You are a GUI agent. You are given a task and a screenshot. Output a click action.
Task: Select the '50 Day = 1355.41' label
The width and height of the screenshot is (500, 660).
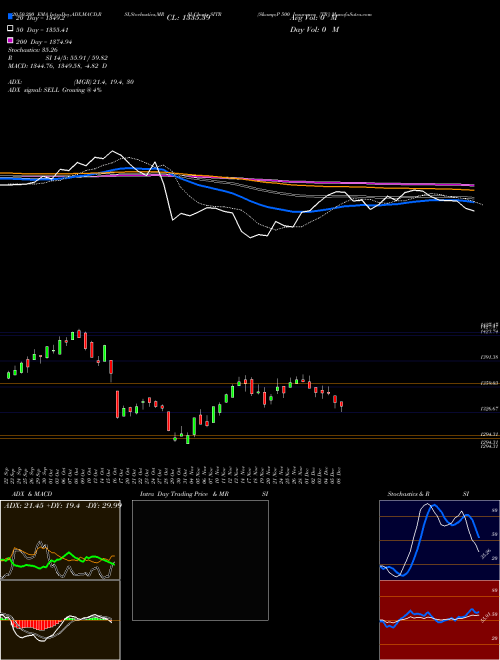click(42, 30)
